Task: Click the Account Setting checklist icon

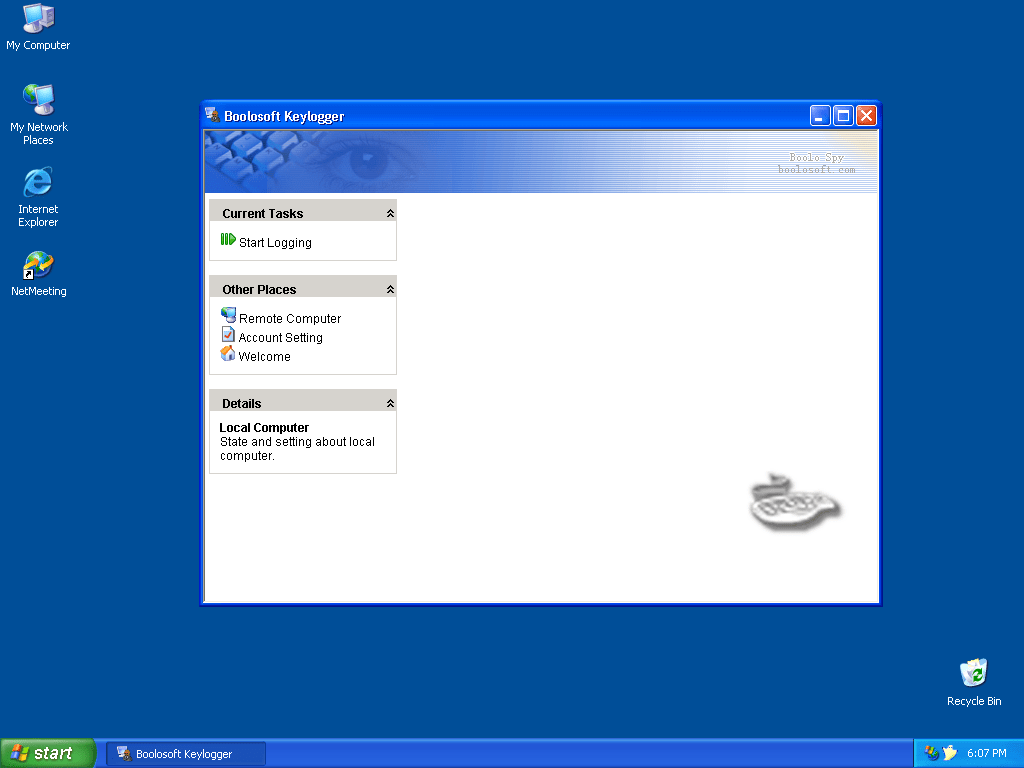Action: point(228,335)
